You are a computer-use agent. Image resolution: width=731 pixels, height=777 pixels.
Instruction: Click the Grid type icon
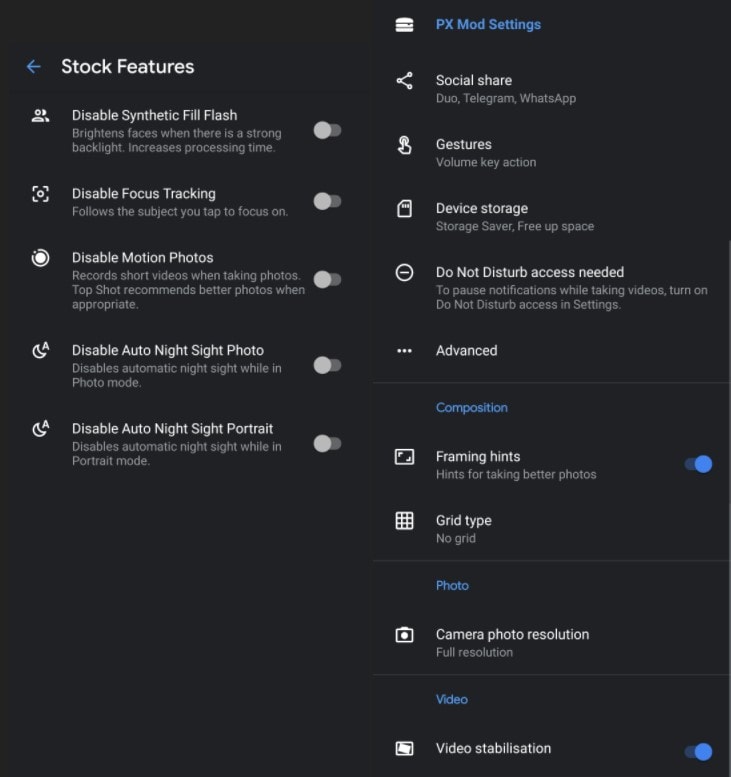(404, 521)
